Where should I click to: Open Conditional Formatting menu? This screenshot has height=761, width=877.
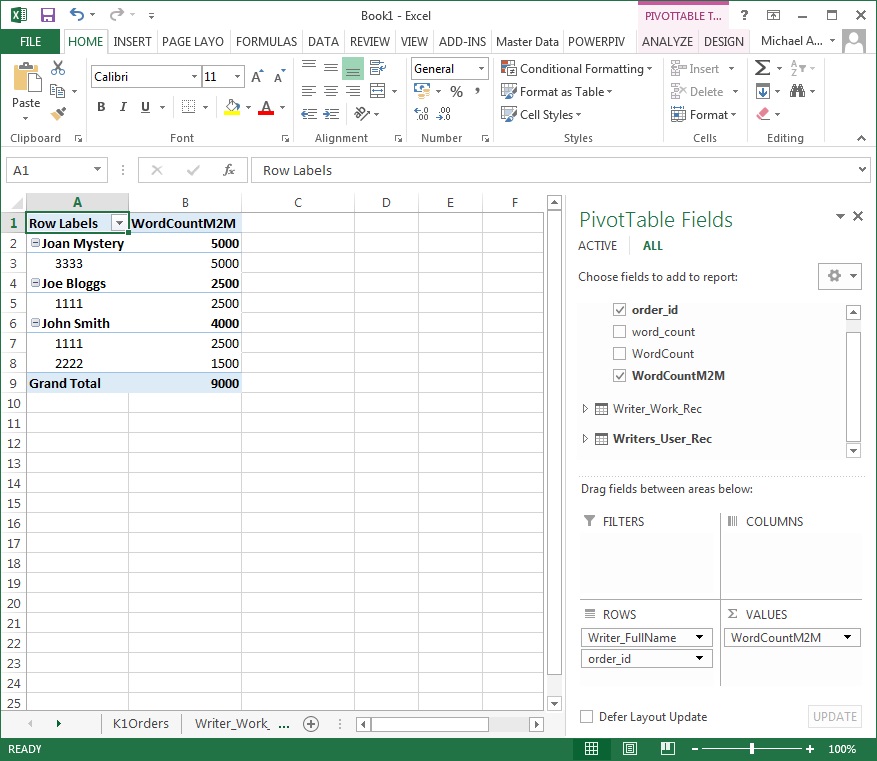577,68
